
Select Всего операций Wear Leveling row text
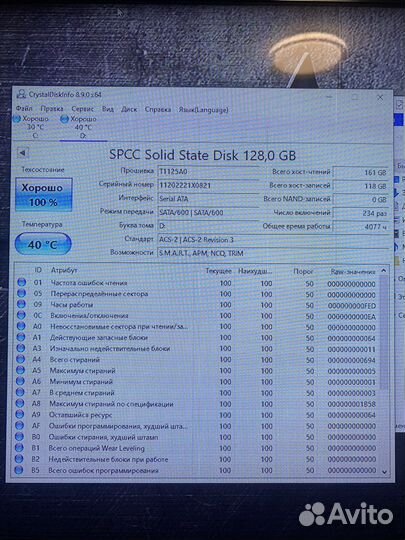tap(96, 448)
